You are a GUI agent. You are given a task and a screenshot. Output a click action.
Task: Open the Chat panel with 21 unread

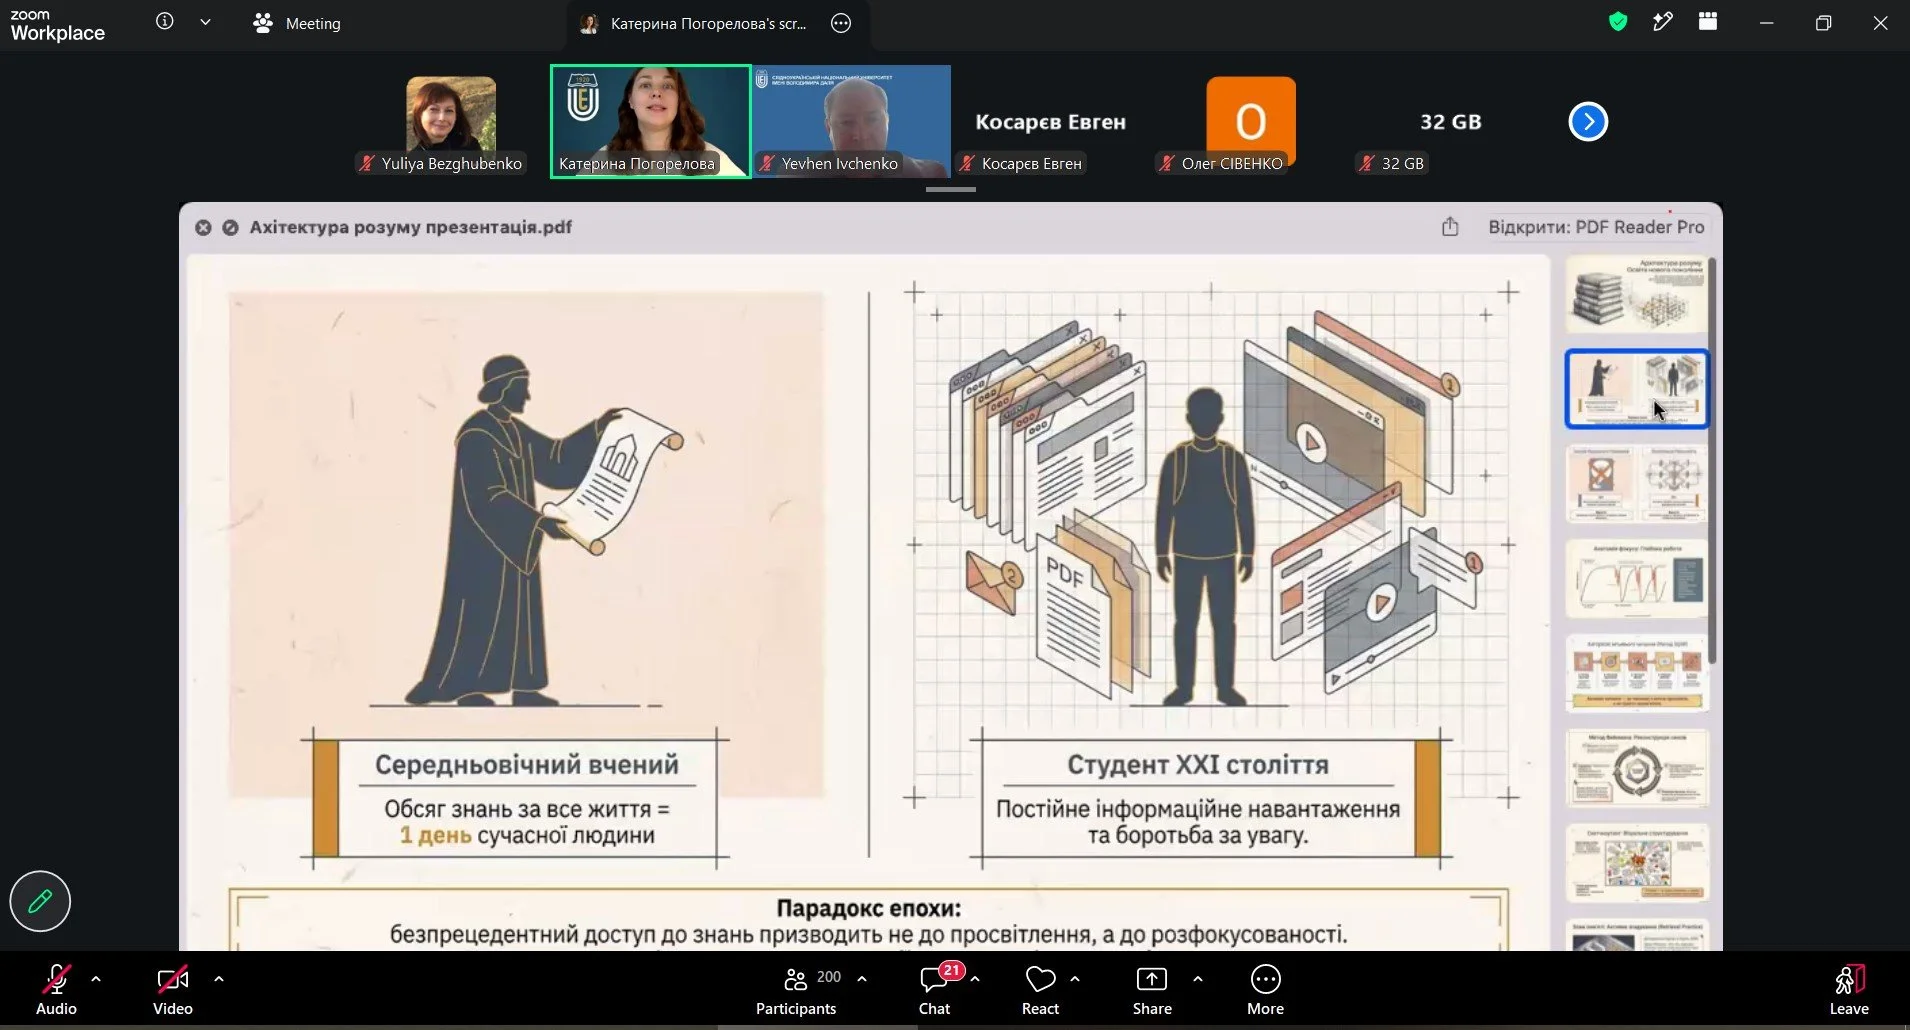coord(935,990)
